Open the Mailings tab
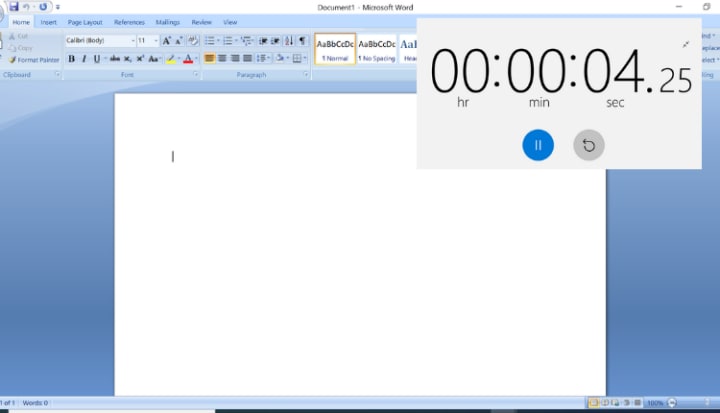The image size is (720, 413). (x=168, y=22)
